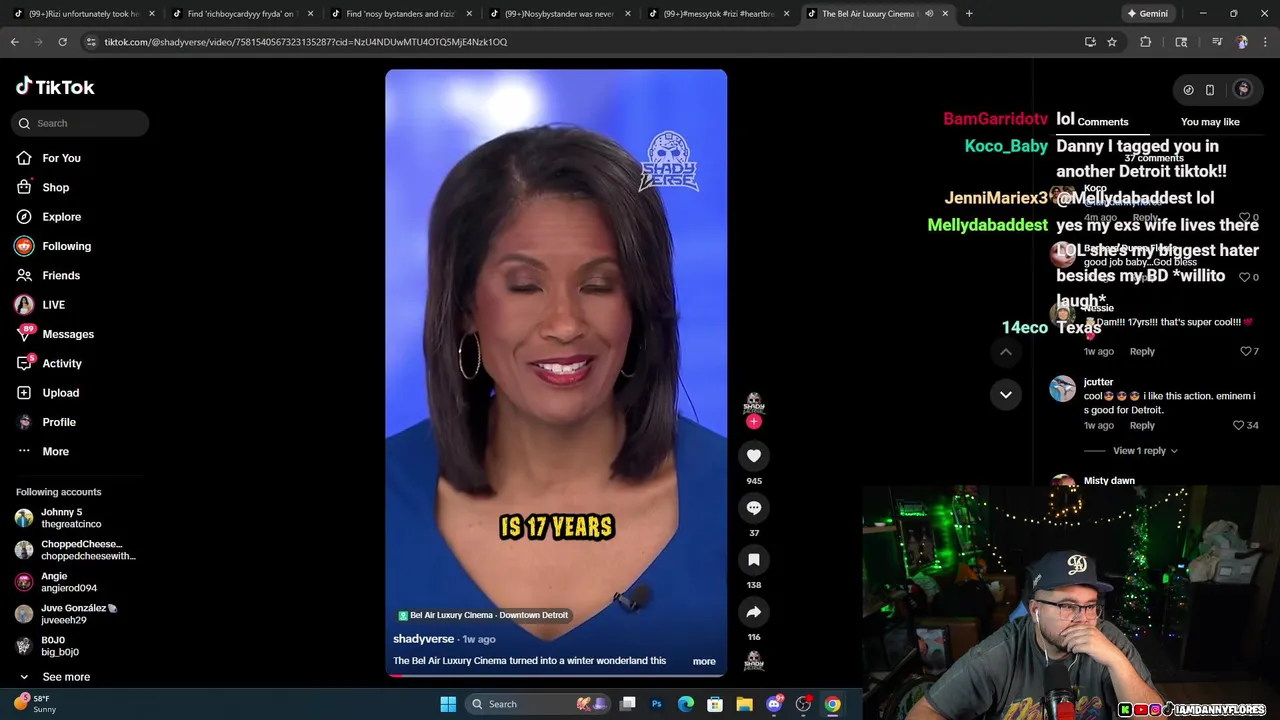The height and width of the screenshot is (720, 1280).
Task: Open jcutter's profile avatar
Action: 1063,389
